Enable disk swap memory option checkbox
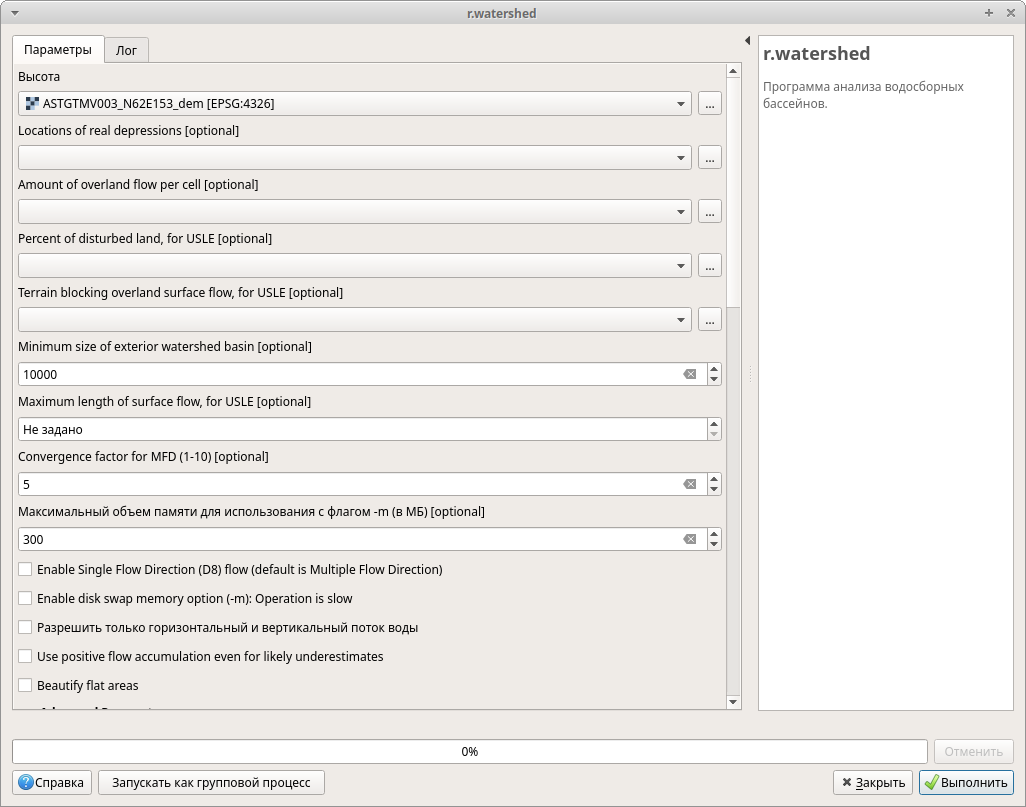The height and width of the screenshot is (807, 1026). point(25,599)
